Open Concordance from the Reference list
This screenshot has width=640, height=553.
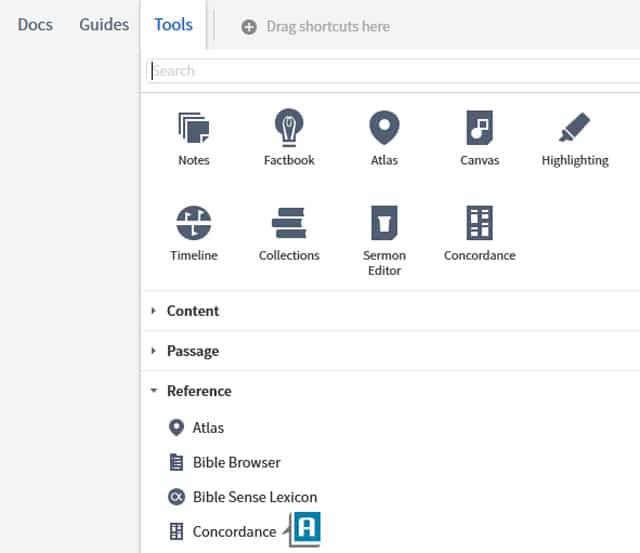point(234,531)
